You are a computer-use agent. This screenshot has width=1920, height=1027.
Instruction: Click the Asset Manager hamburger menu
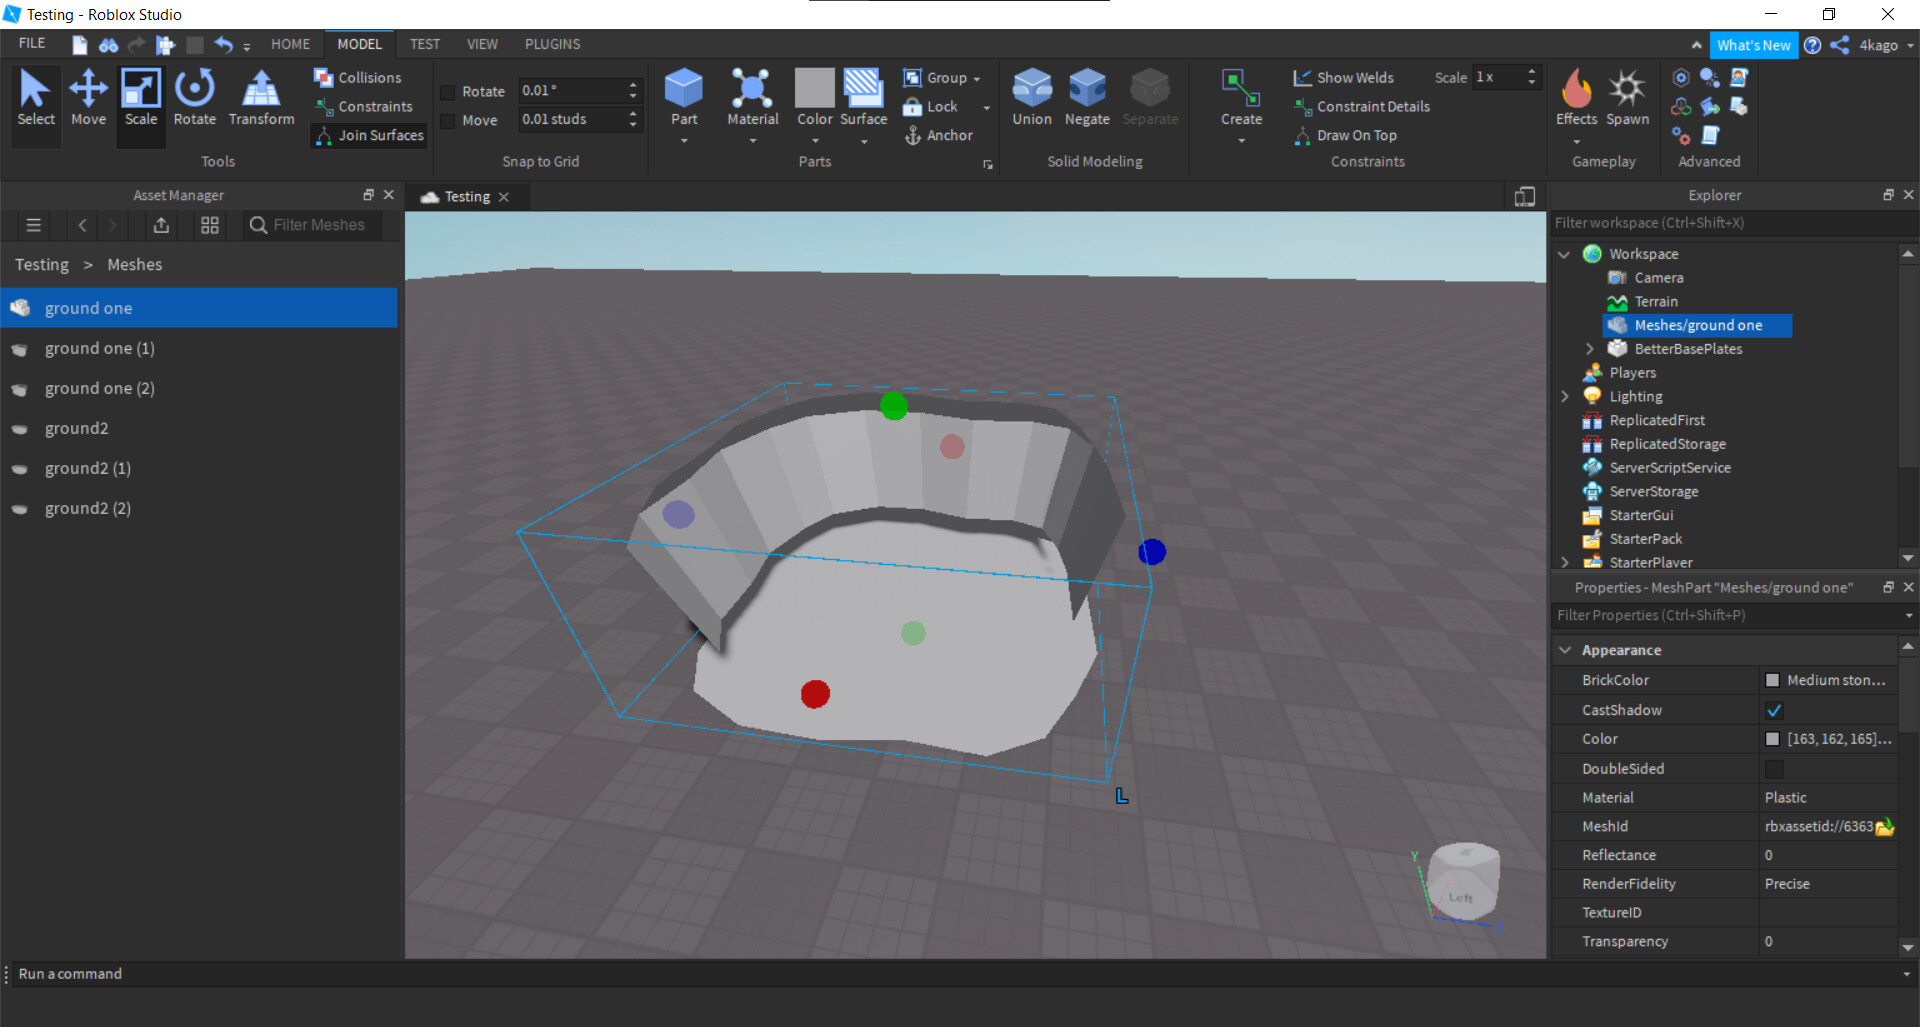33,225
